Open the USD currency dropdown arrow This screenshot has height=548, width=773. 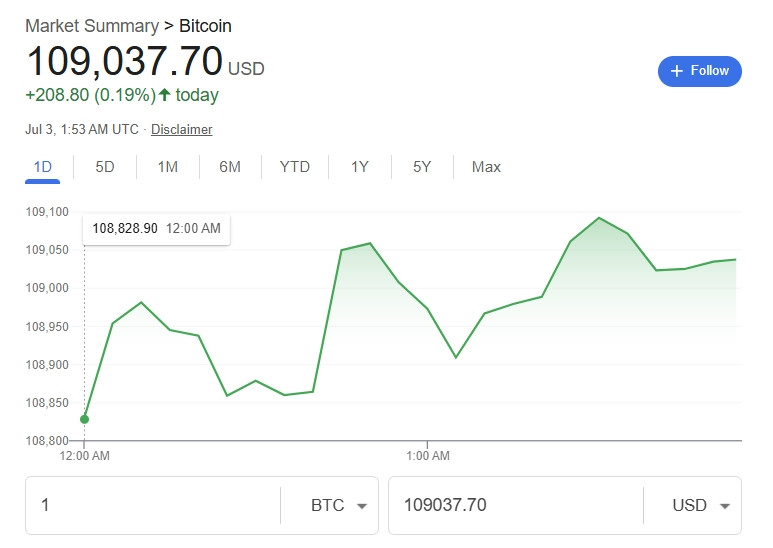(725, 506)
